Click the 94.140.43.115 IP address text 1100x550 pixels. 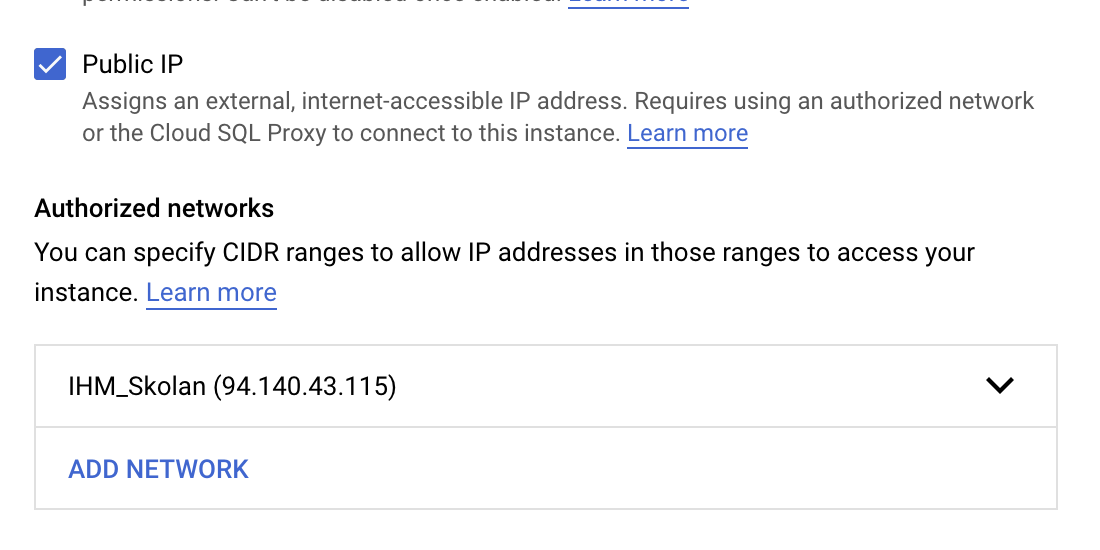point(306,386)
